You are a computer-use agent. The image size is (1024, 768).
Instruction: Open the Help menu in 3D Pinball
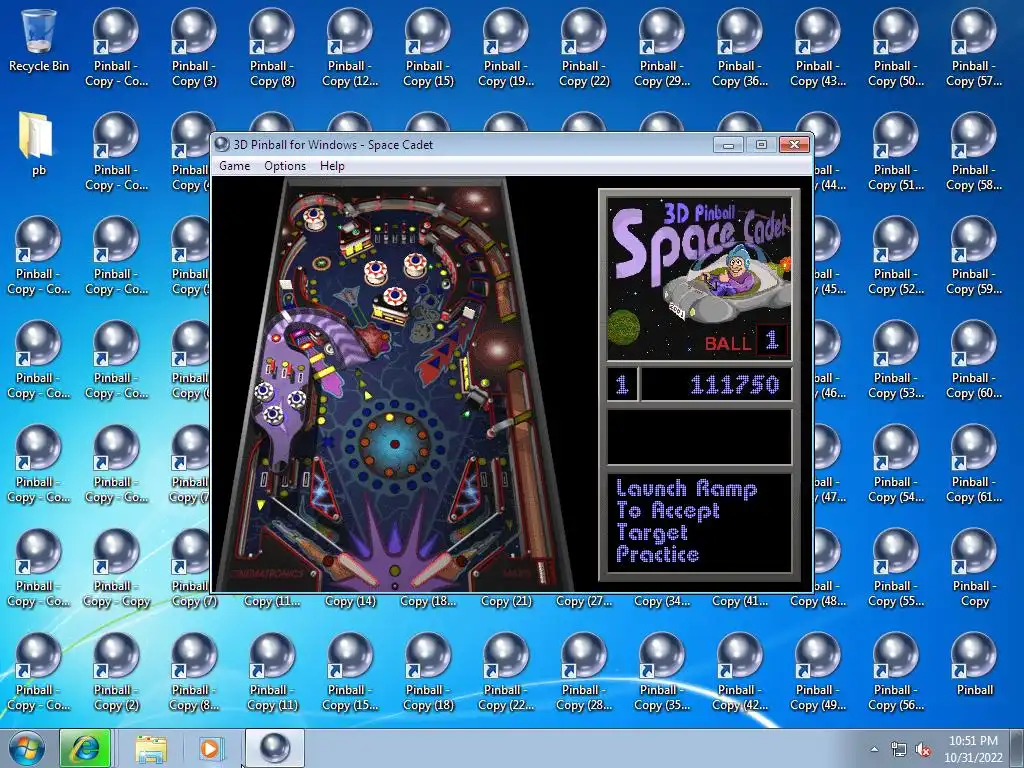(332, 166)
